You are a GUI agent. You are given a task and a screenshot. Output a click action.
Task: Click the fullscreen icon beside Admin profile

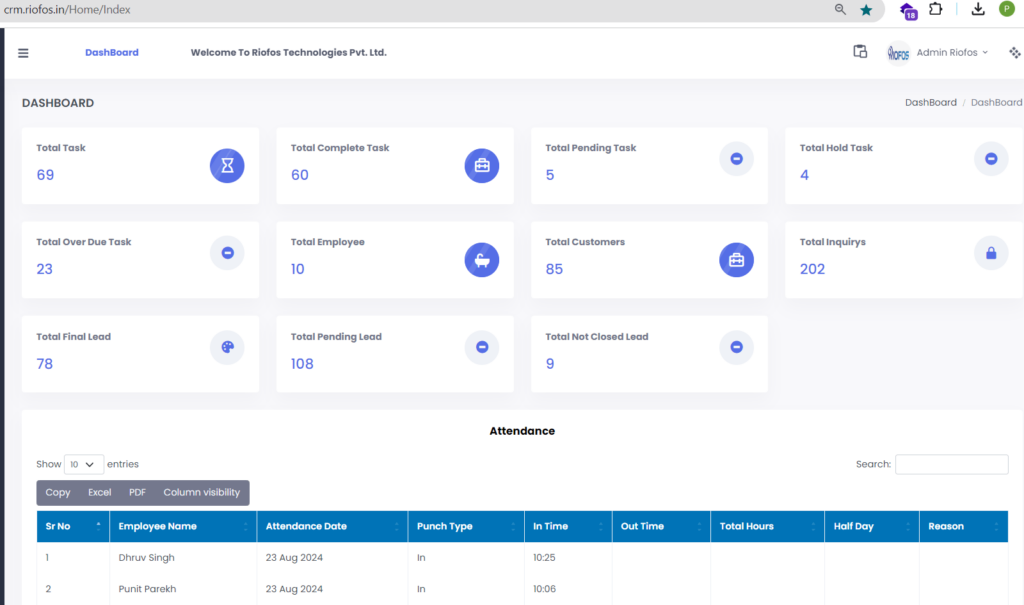pos(860,52)
